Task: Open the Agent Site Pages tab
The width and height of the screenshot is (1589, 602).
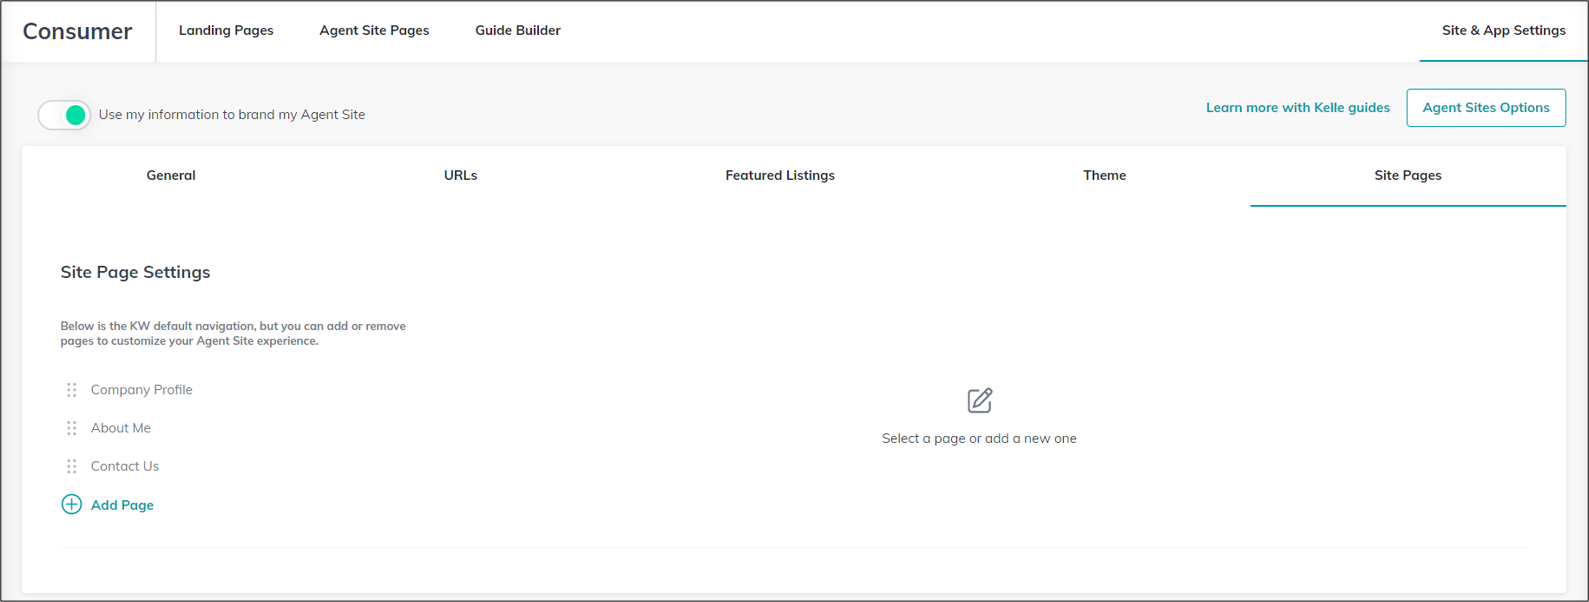Action: (374, 30)
